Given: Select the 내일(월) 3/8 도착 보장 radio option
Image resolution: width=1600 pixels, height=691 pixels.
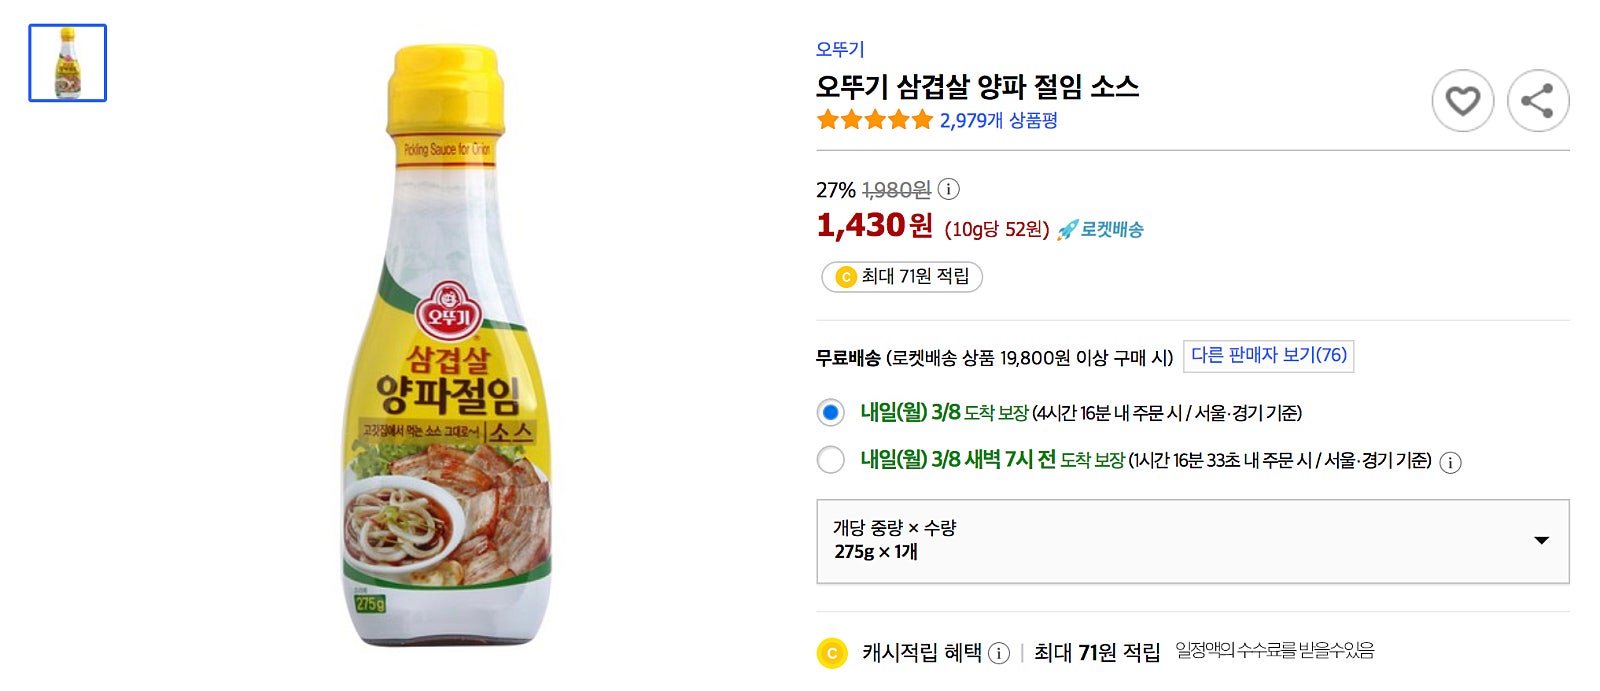Looking at the screenshot, I should (830, 412).
